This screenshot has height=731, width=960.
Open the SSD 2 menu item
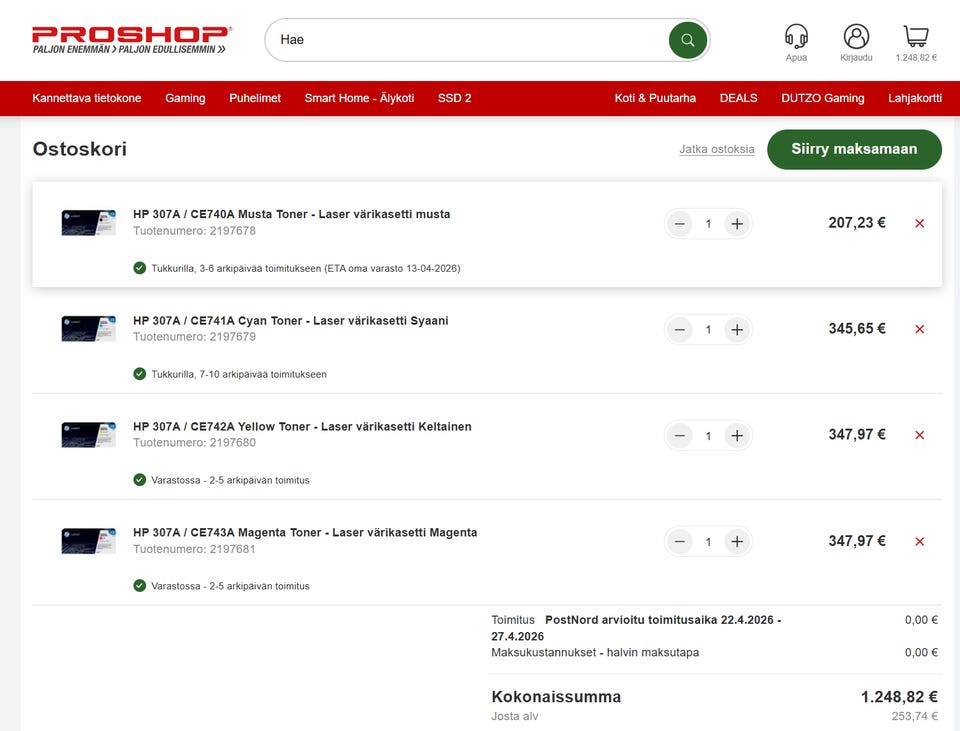coord(454,98)
